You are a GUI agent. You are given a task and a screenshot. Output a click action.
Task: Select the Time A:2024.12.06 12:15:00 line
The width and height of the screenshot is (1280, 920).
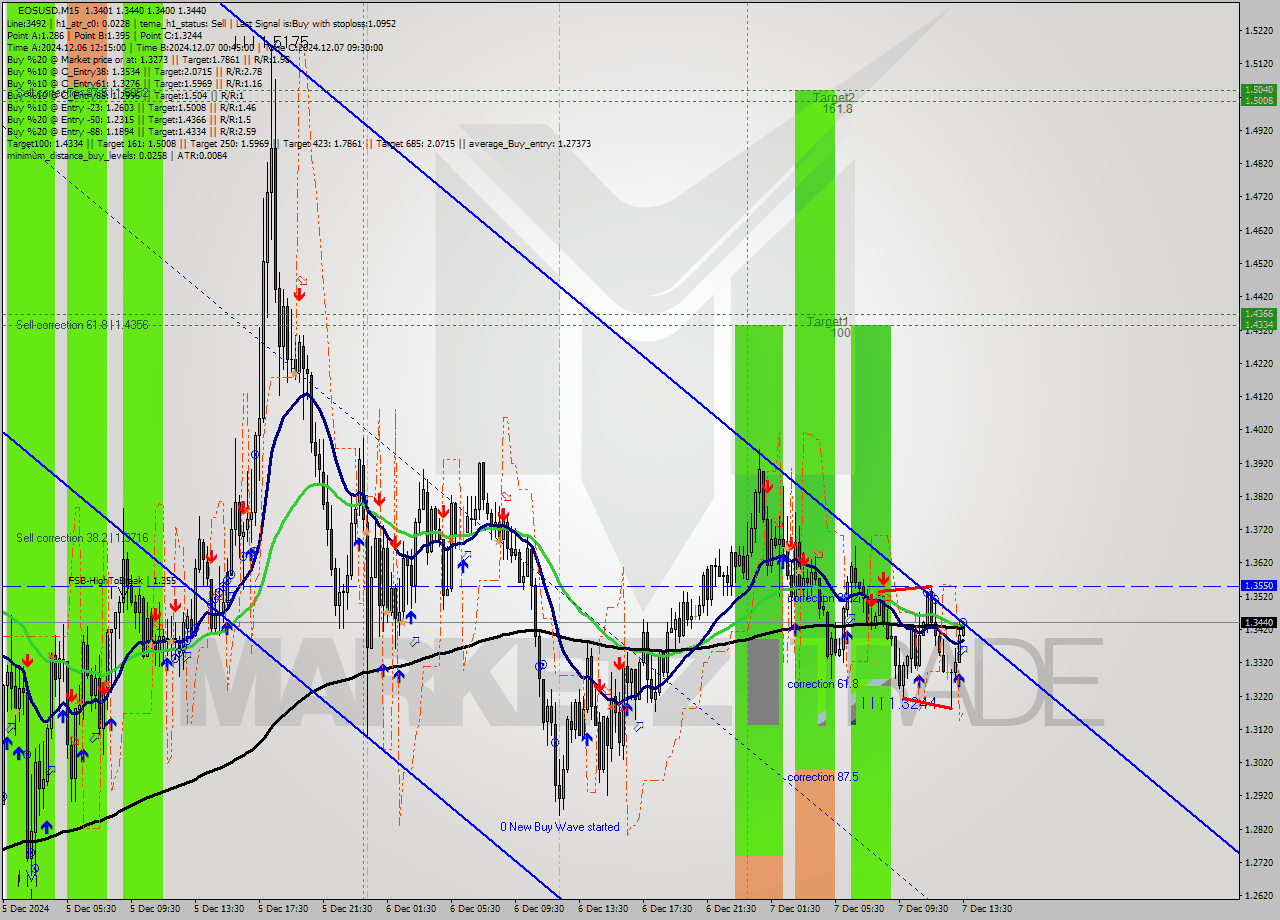coord(195,47)
